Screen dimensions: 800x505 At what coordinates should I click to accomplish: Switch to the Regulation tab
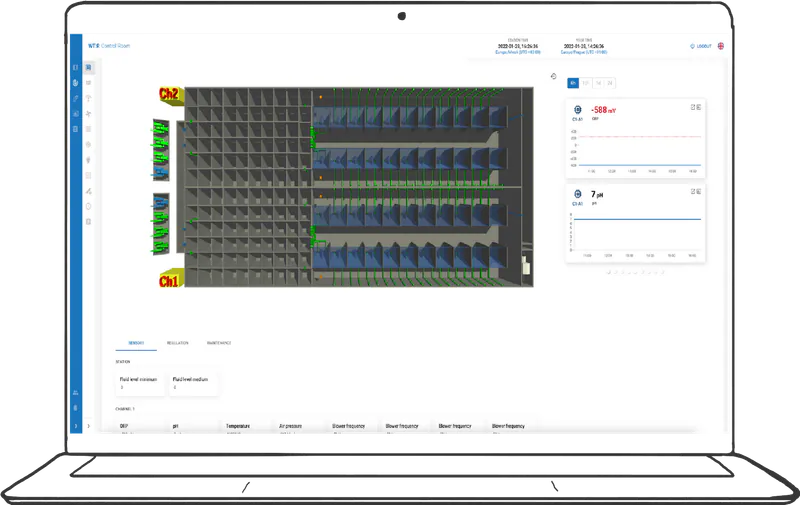click(x=177, y=343)
